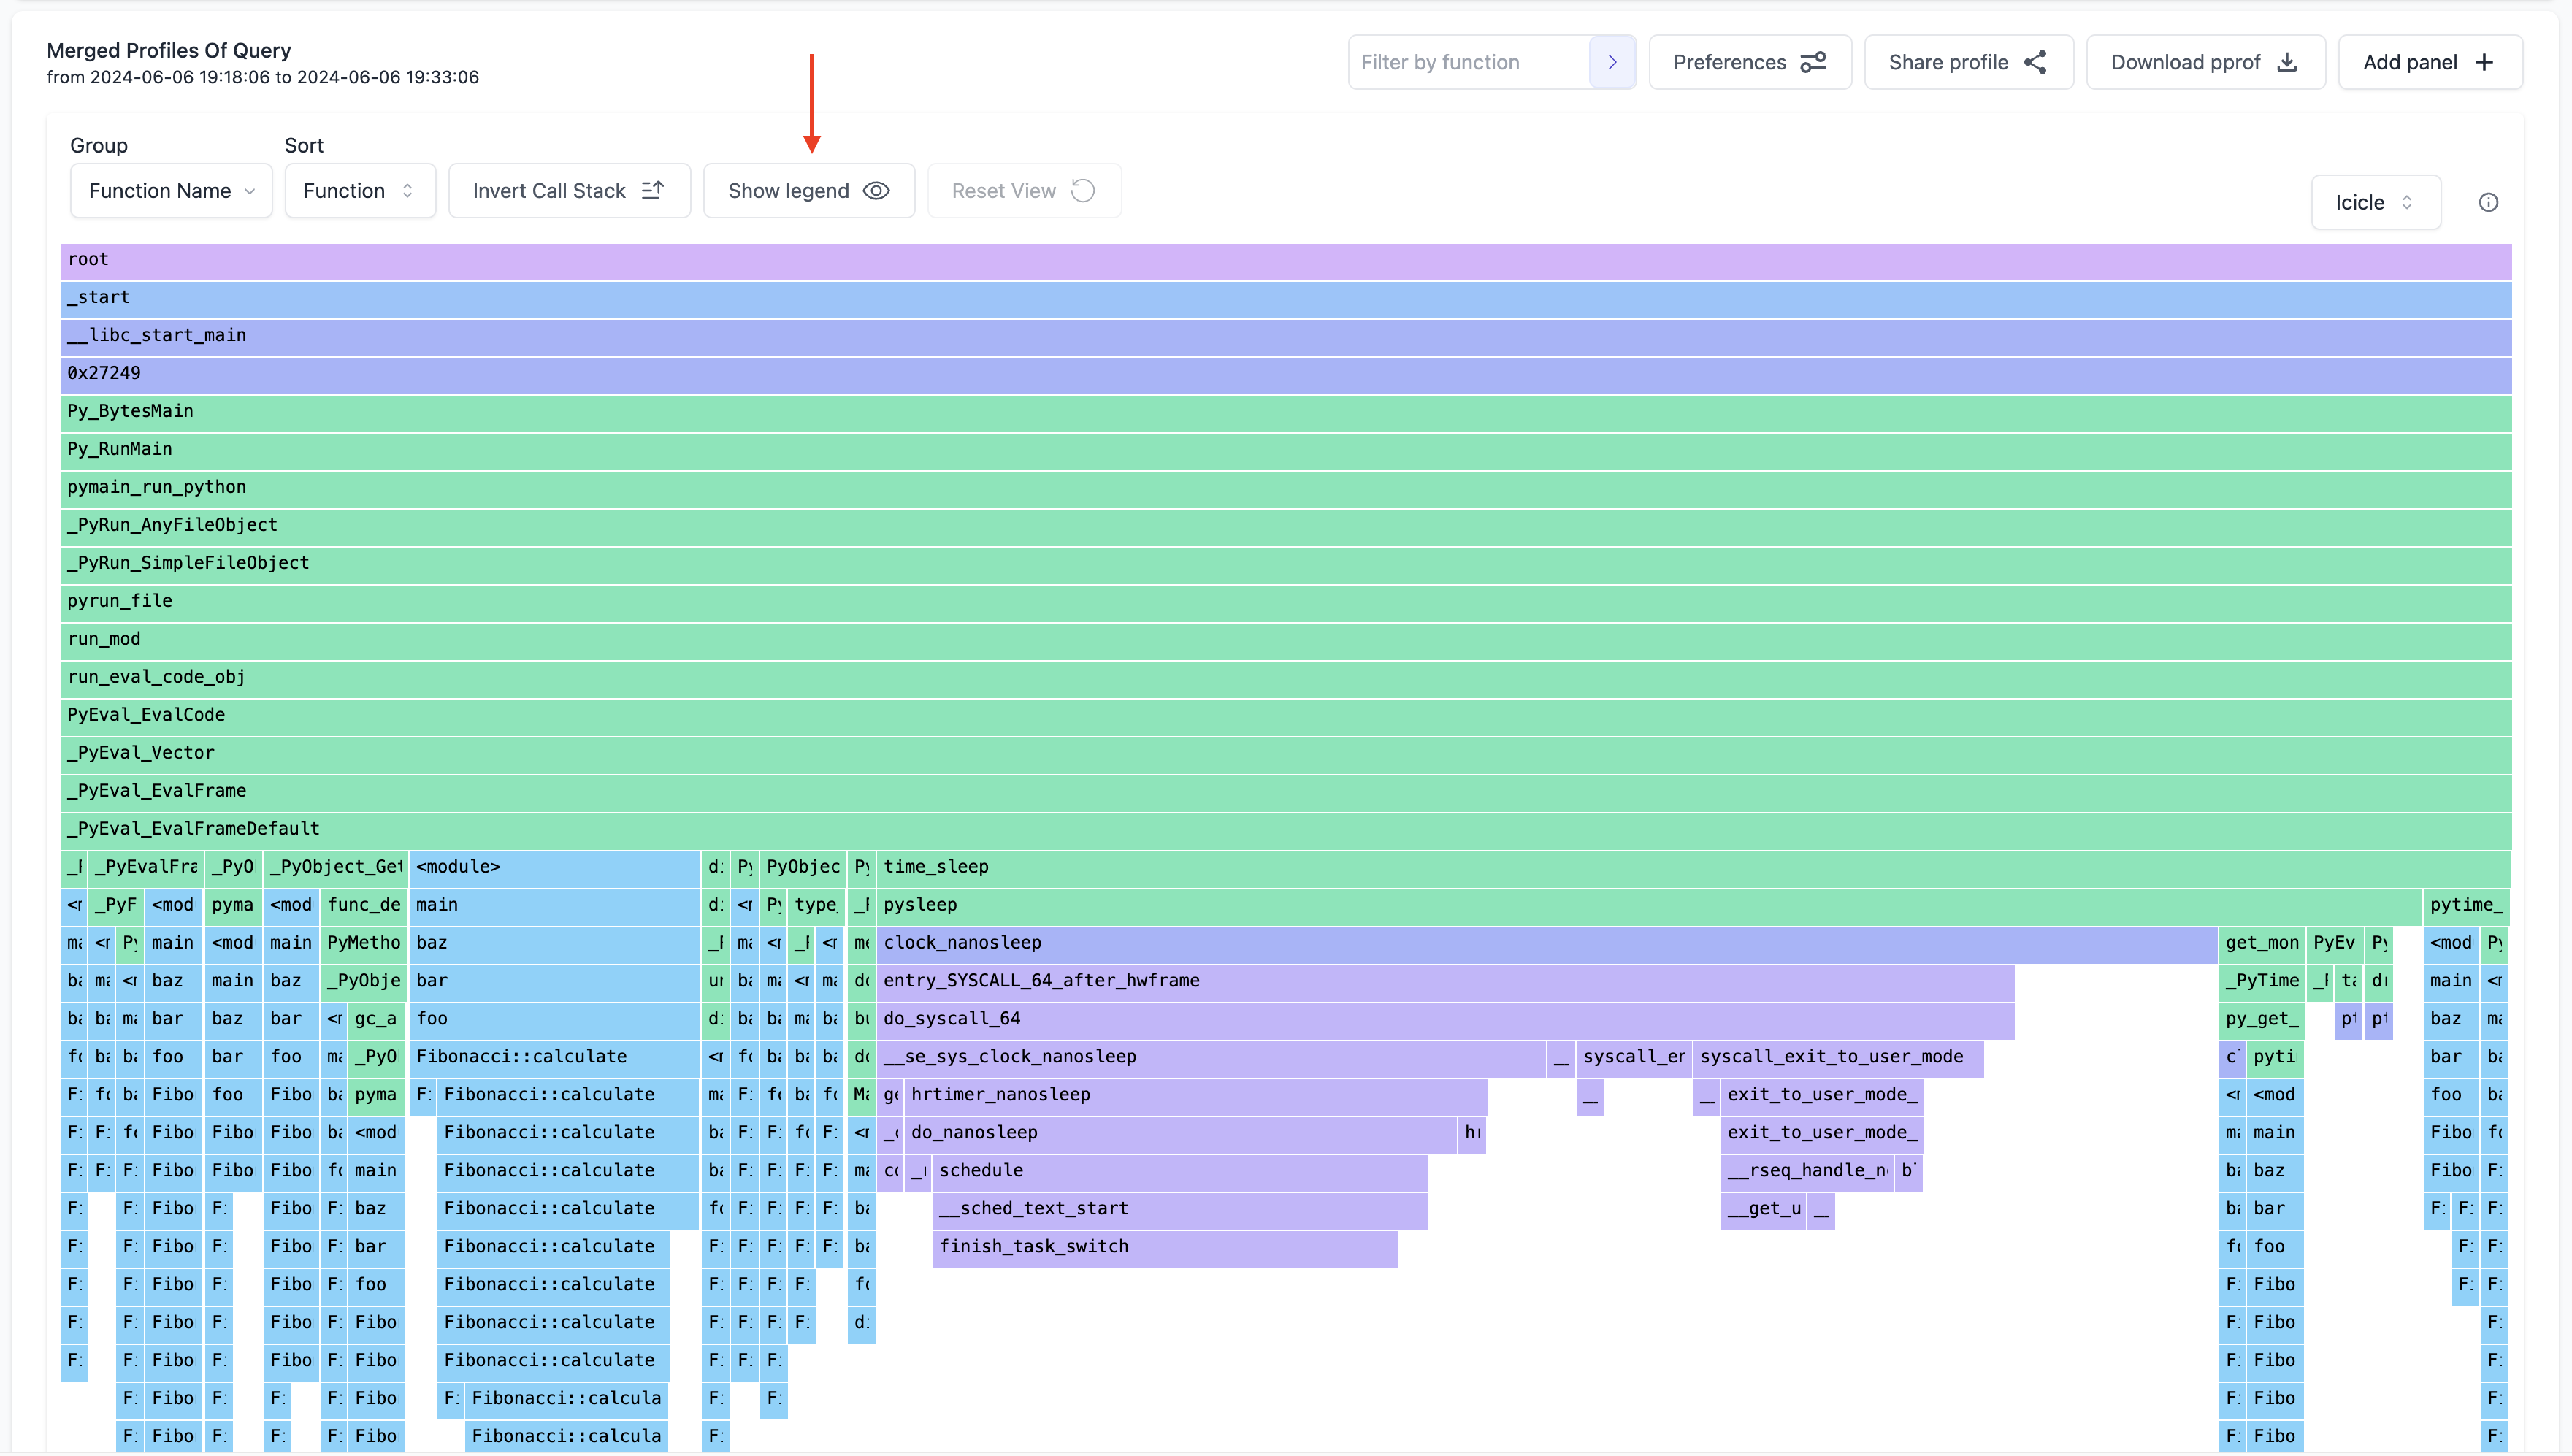The height and width of the screenshot is (1456, 2572).
Task: Select the do_syscall_64 frame
Action: (x=1445, y=1019)
